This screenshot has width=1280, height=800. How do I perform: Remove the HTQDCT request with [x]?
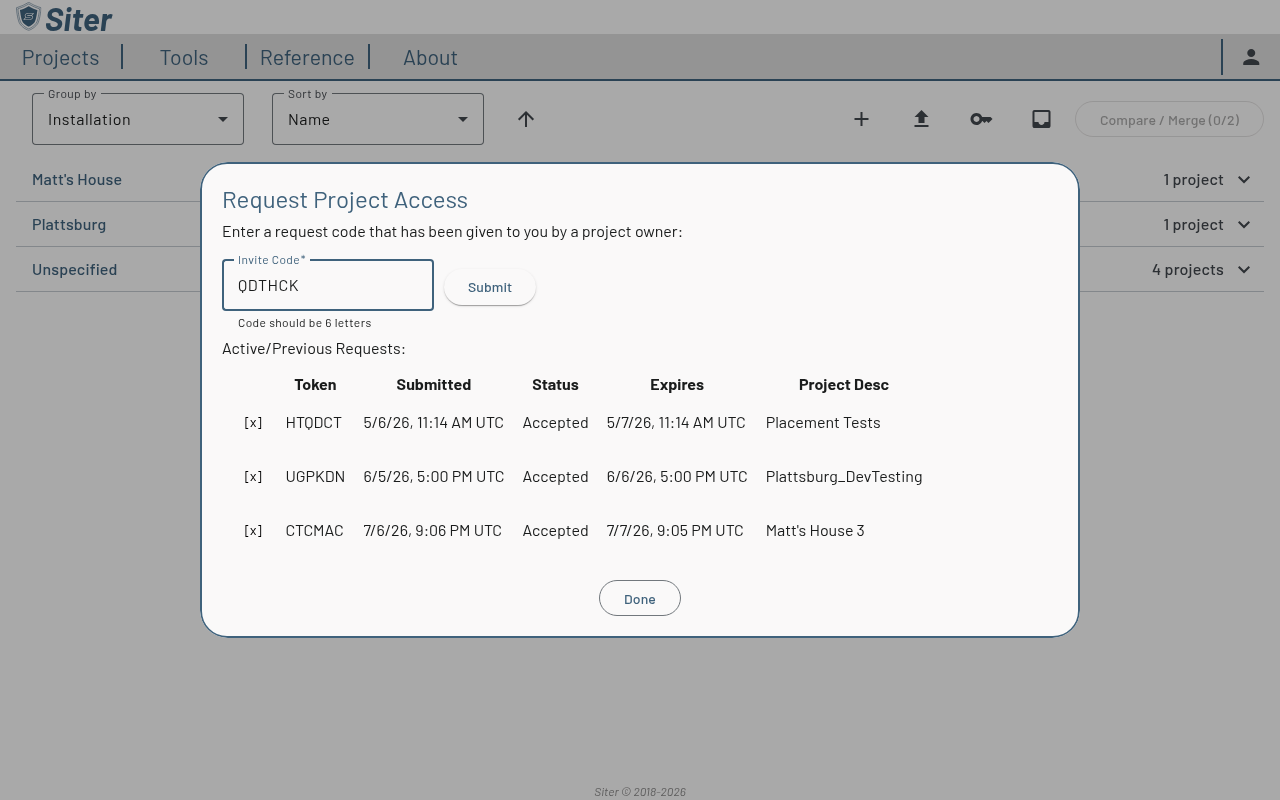coord(253,422)
